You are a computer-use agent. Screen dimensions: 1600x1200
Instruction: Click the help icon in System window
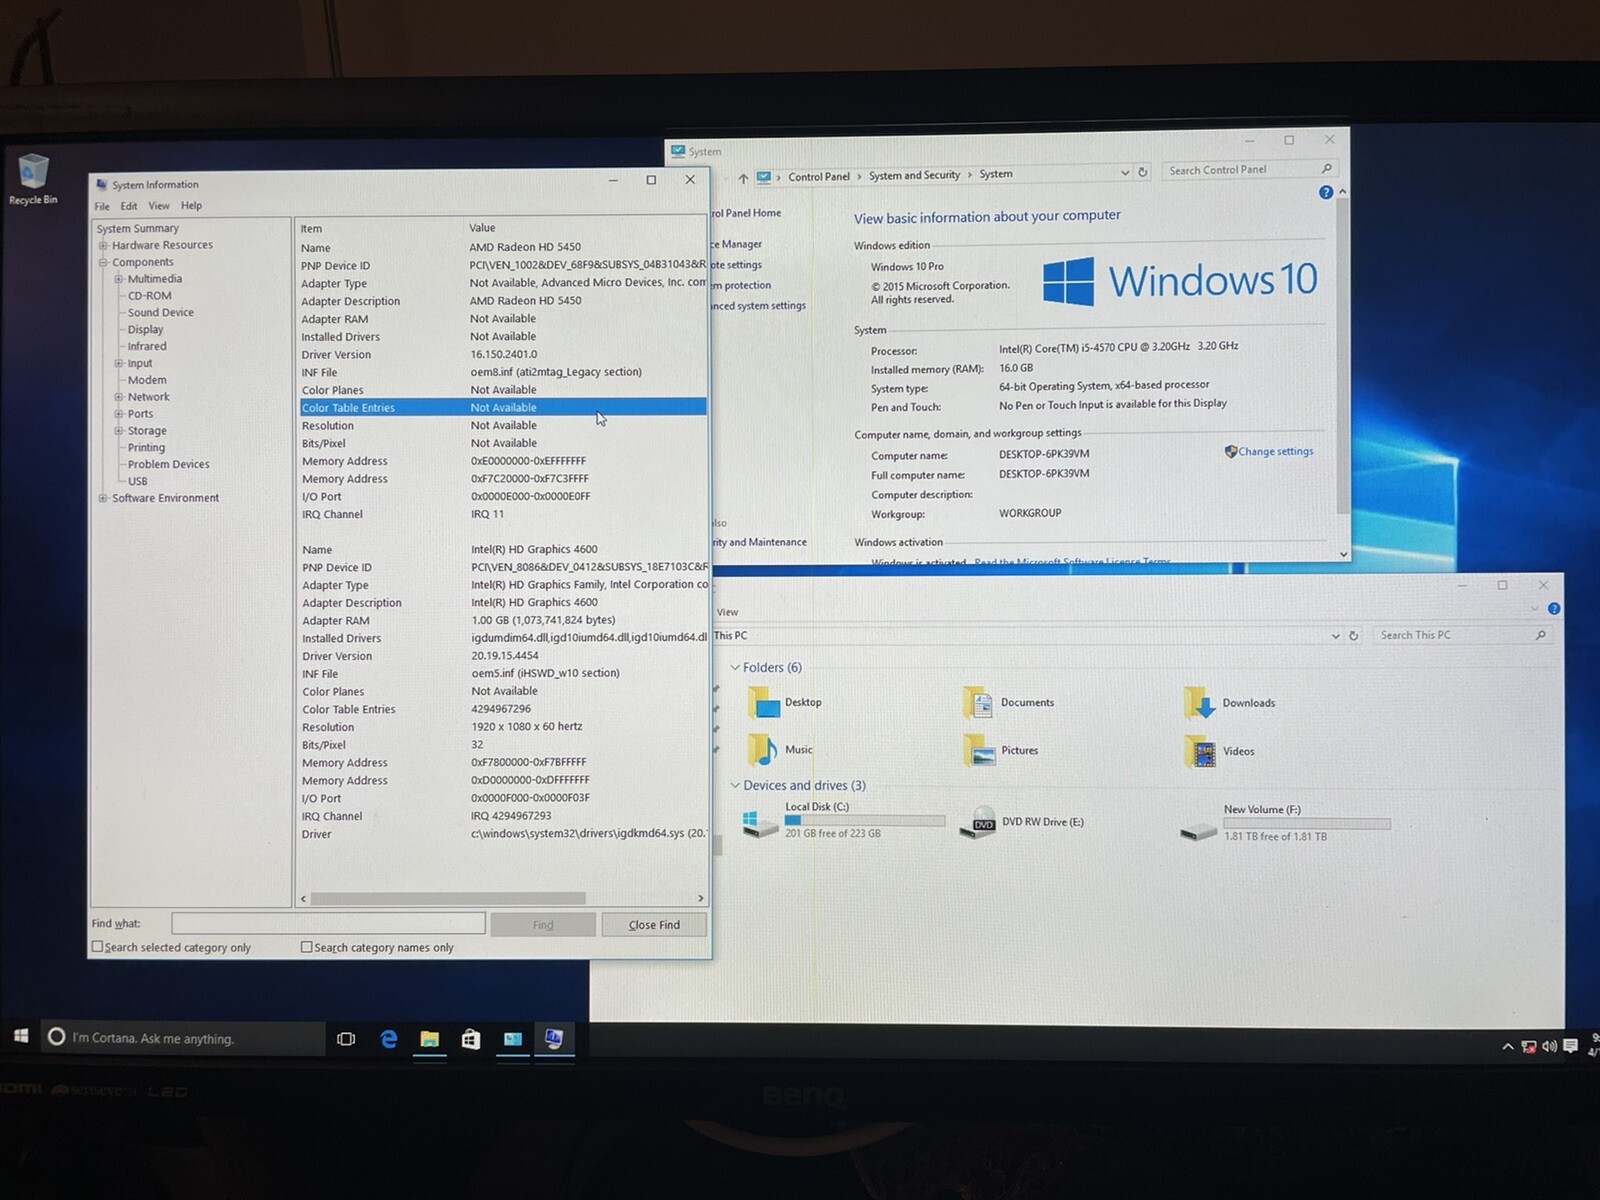[1325, 192]
